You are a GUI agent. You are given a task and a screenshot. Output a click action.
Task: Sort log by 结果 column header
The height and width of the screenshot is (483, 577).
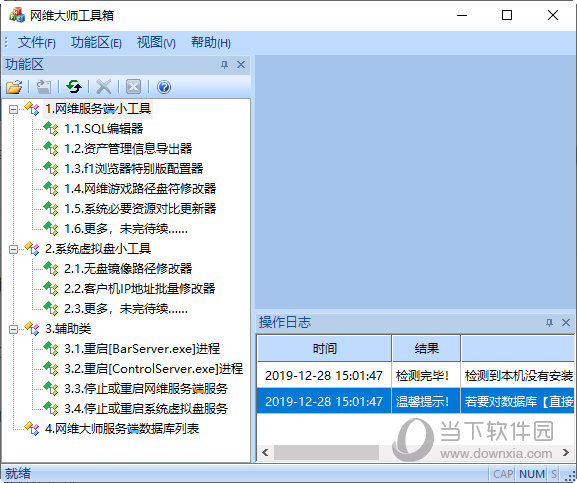[x=426, y=348]
